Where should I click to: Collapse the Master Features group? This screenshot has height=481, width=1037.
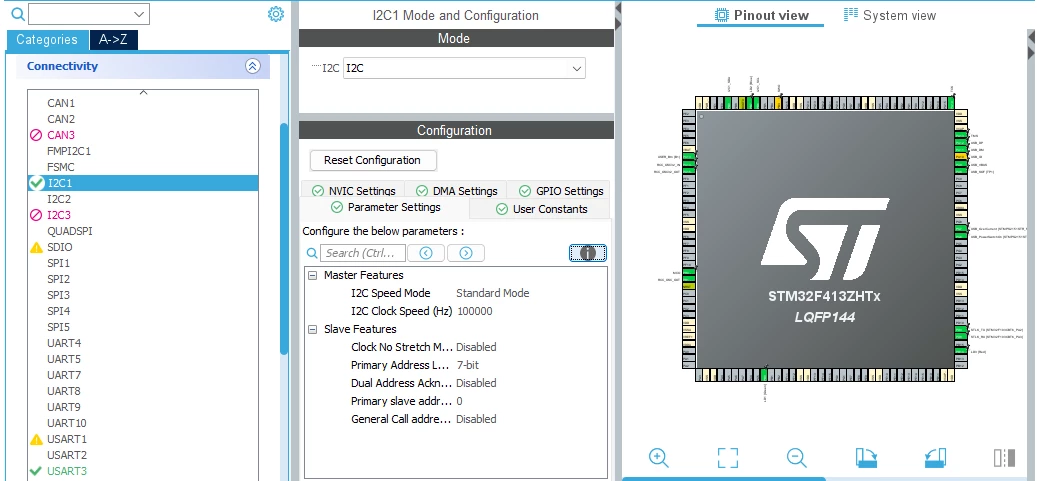(313, 275)
